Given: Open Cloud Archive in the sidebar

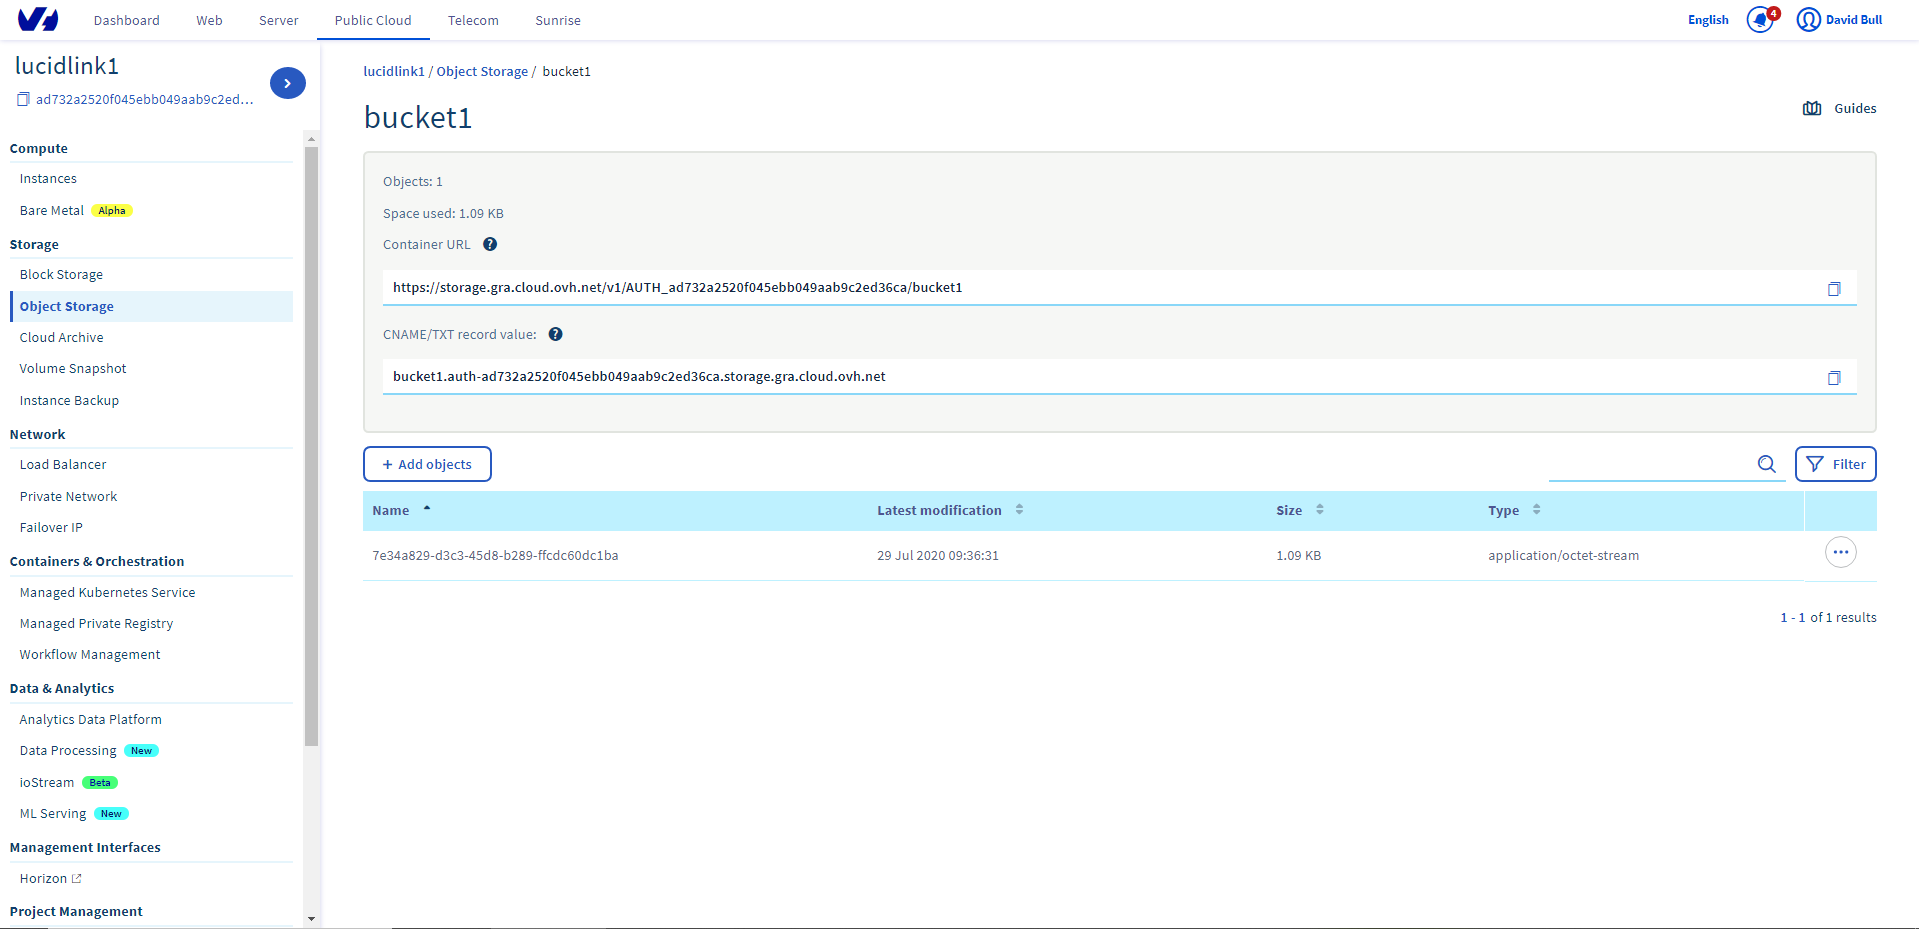Looking at the screenshot, I should click(x=61, y=338).
